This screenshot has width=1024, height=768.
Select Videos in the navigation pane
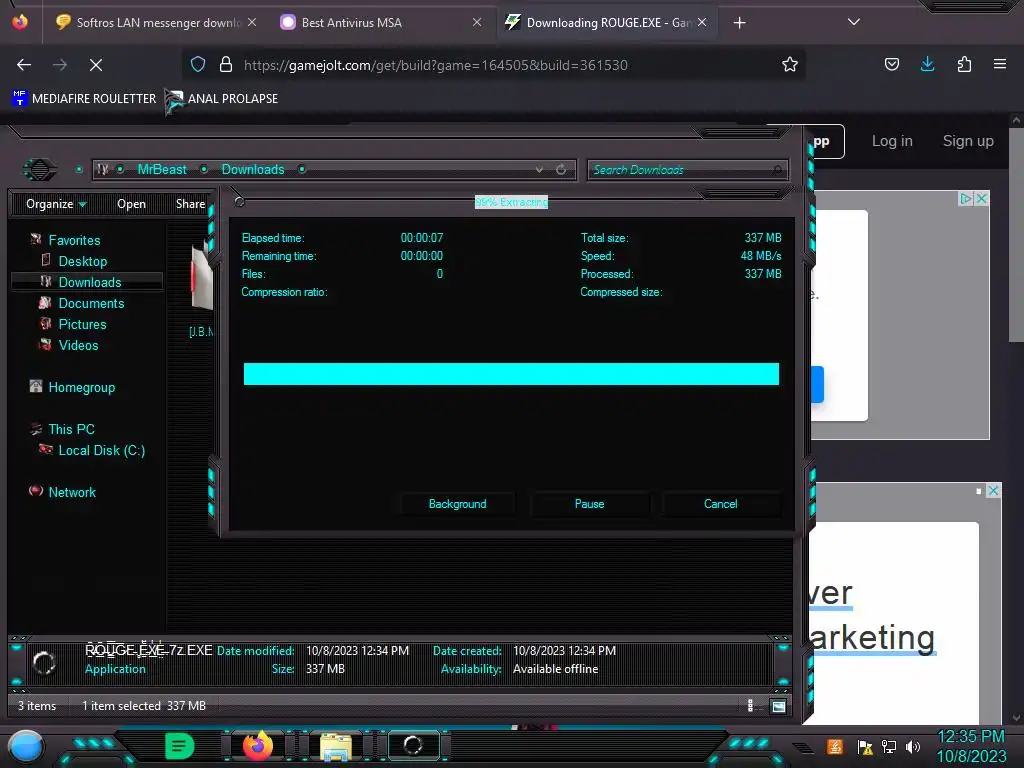[78, 345]
